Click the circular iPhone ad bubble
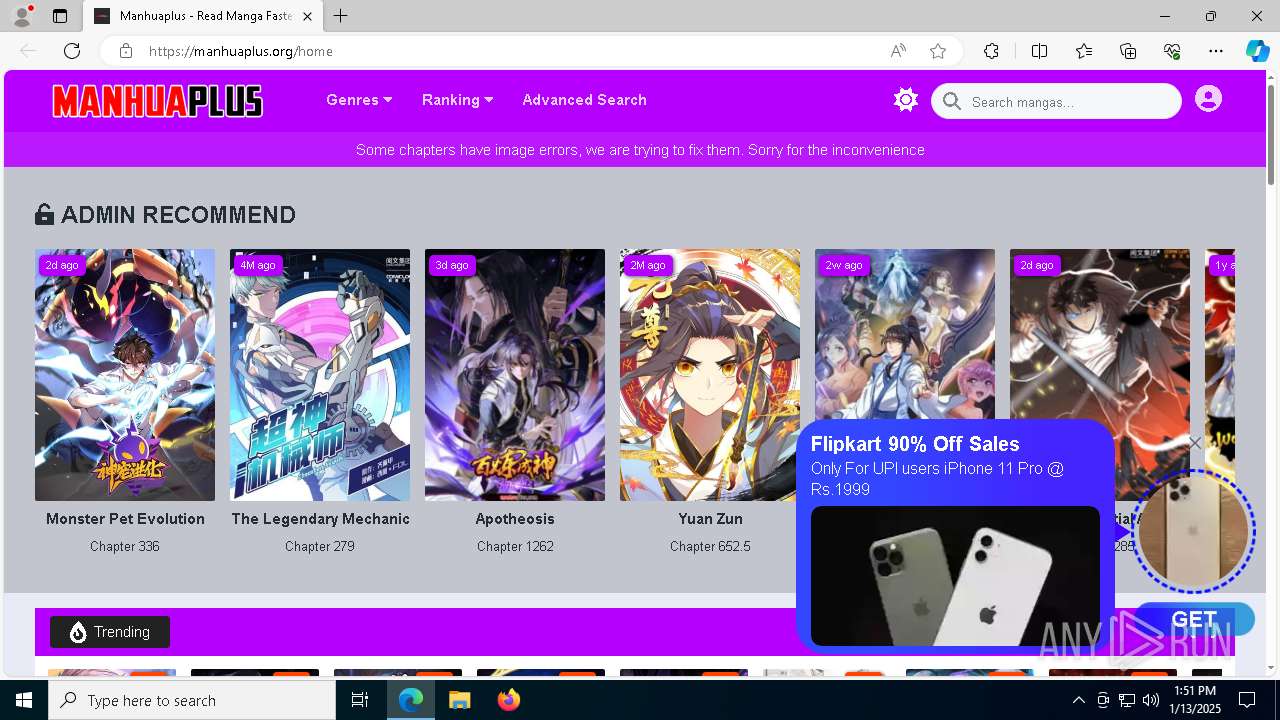This screenshot has width=1280, height=720. [1193, 530]
